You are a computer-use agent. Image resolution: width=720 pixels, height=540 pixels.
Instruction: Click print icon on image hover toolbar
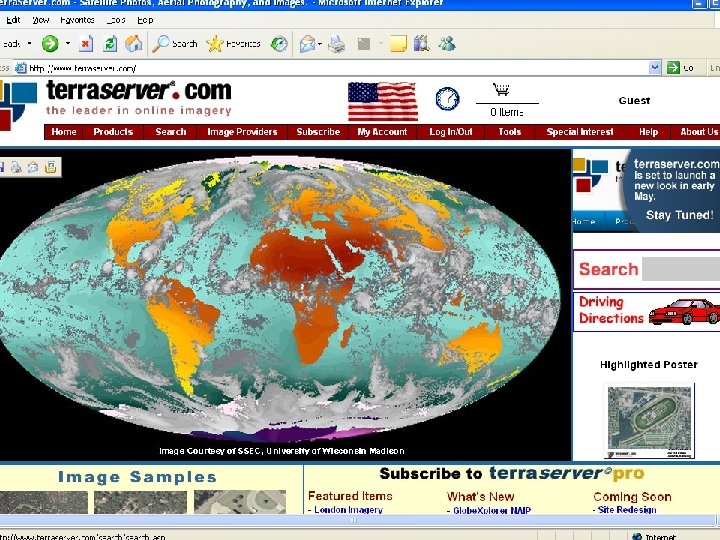[x=16, y=167]
